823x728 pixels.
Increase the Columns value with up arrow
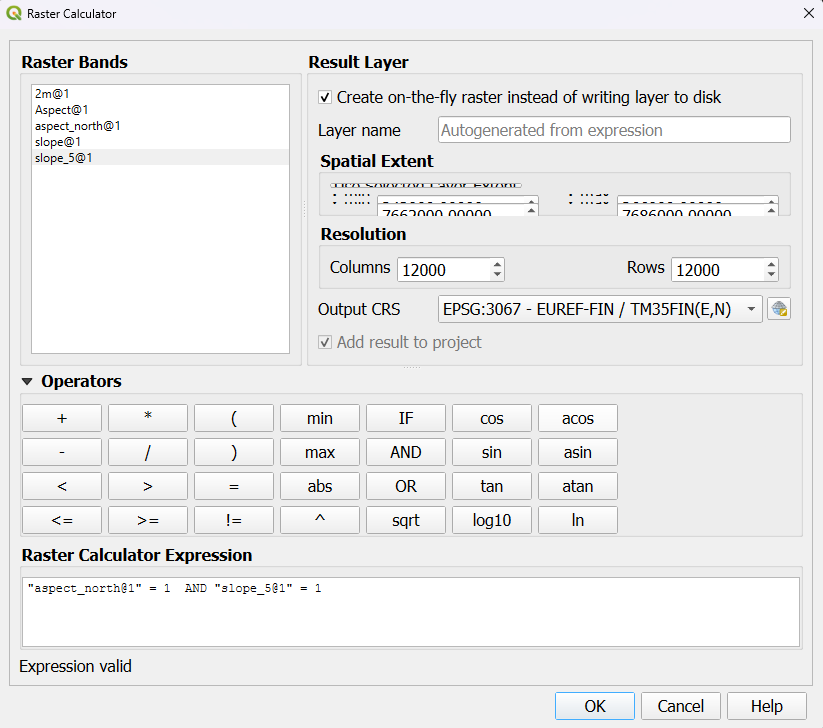click(497, 265)
